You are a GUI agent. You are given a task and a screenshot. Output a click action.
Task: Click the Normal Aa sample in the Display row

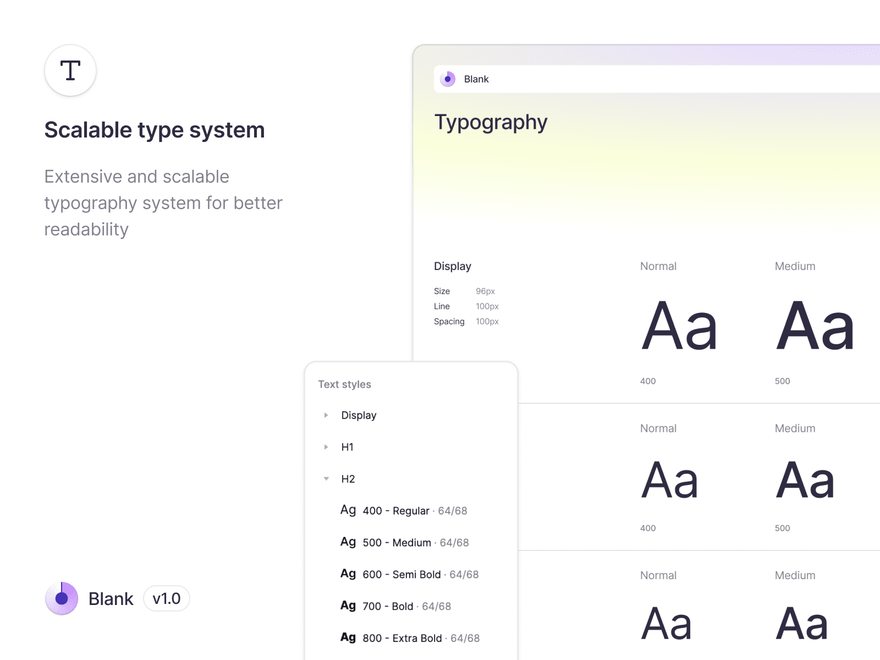point(679,326)
